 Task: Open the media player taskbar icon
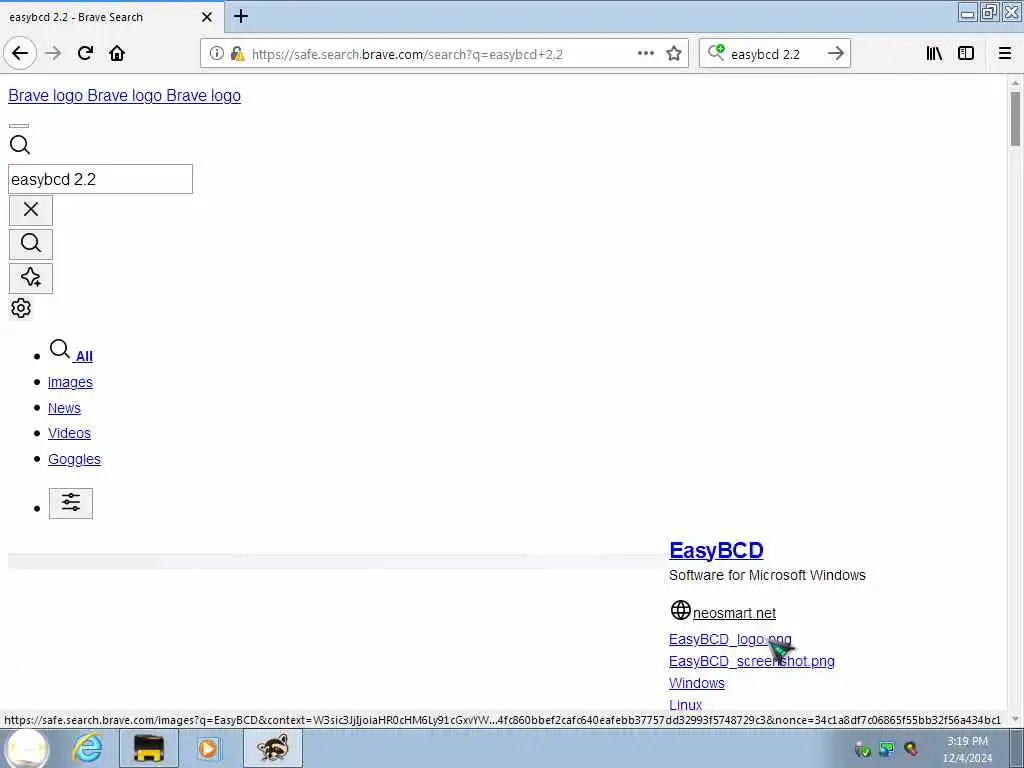click(x=208, y=748)
